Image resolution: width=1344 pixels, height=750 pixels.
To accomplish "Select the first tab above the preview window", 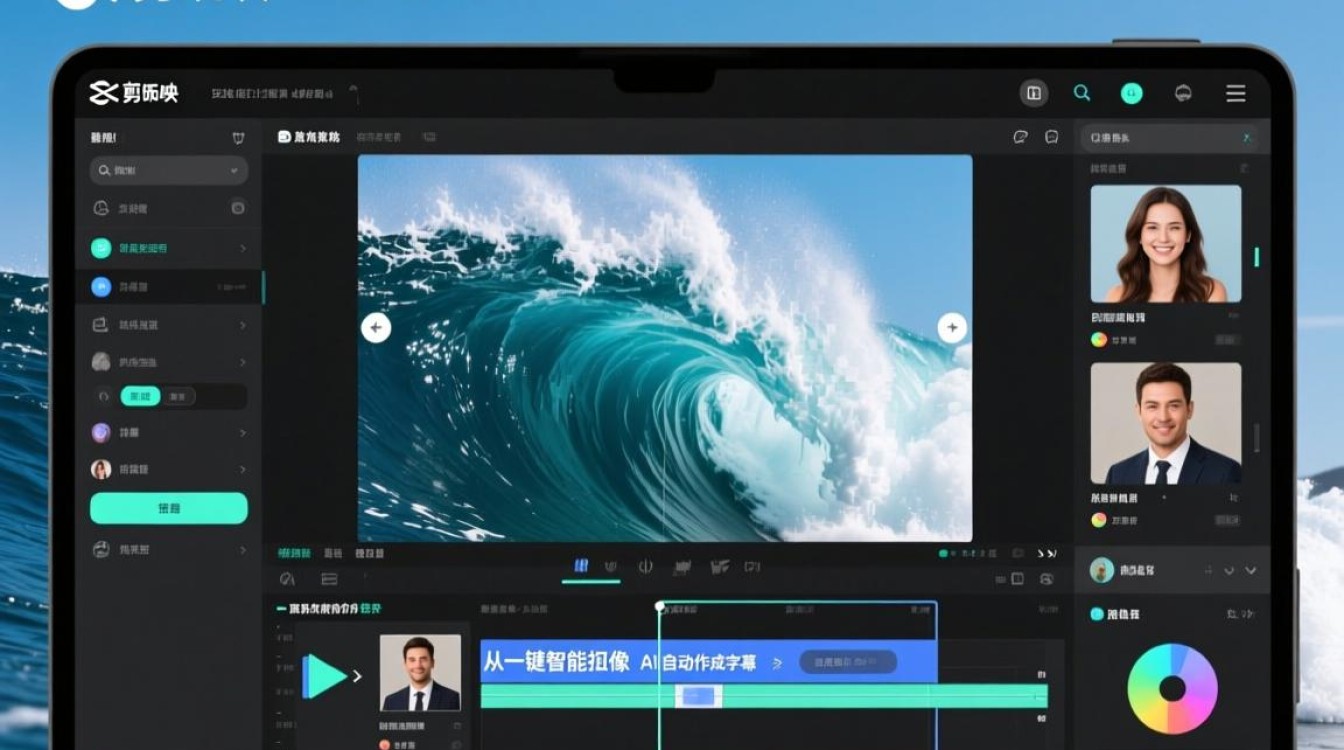I will point(309,137).
